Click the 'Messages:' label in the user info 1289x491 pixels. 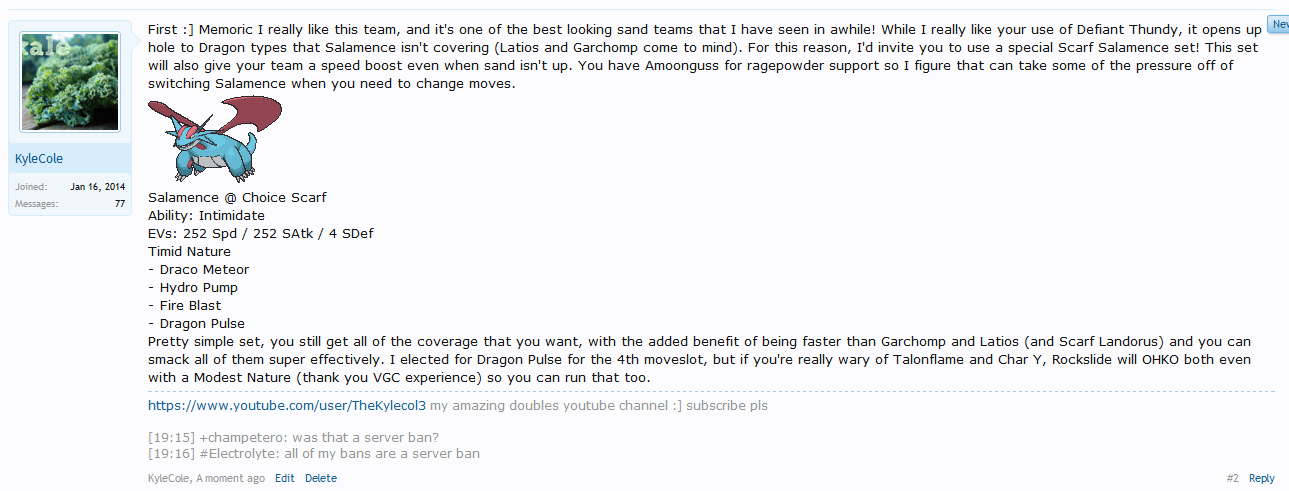(x=36, y=204)
